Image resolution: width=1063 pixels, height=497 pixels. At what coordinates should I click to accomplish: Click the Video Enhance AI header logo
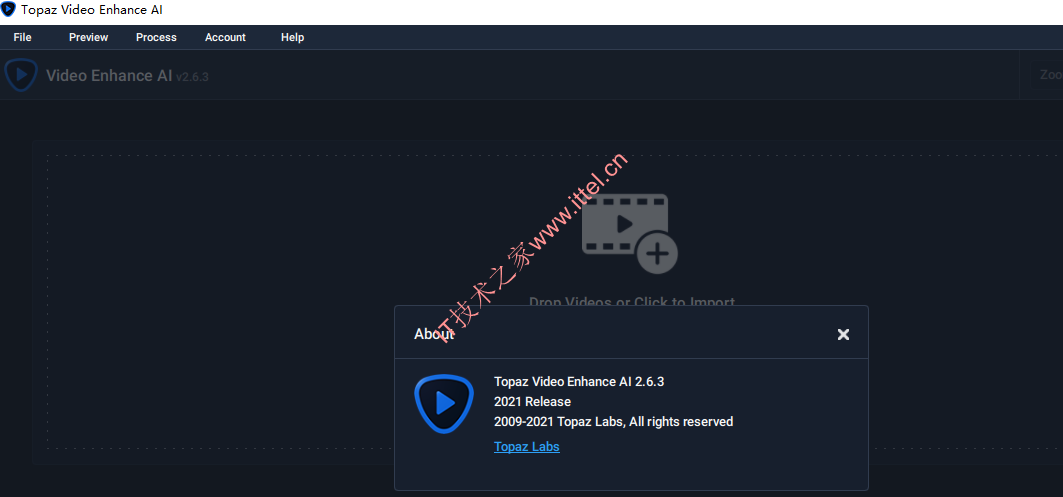(21, 75)
